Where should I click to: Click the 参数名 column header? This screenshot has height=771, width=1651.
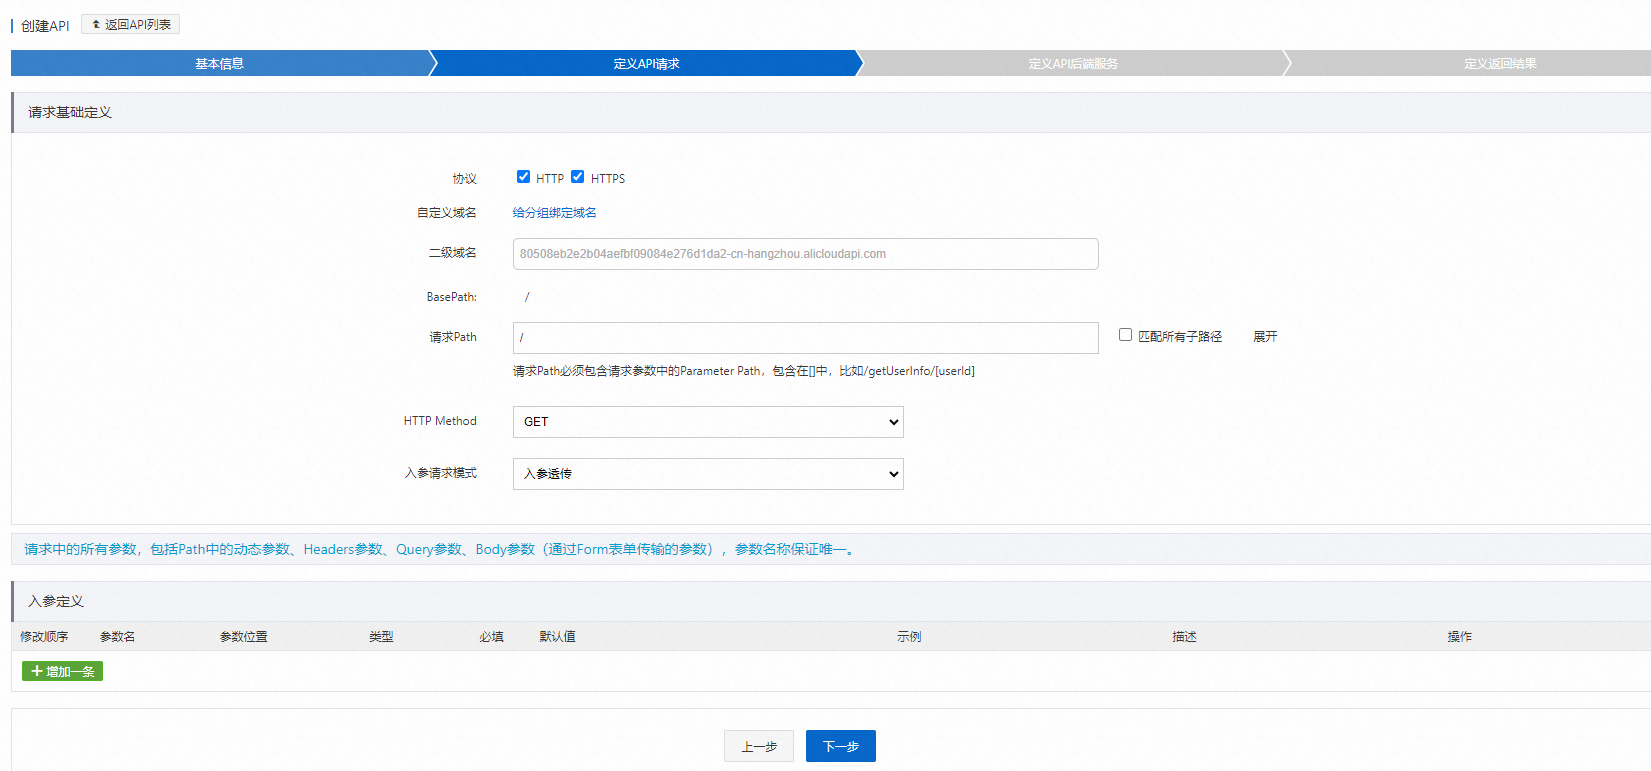[x=118, y=636]
